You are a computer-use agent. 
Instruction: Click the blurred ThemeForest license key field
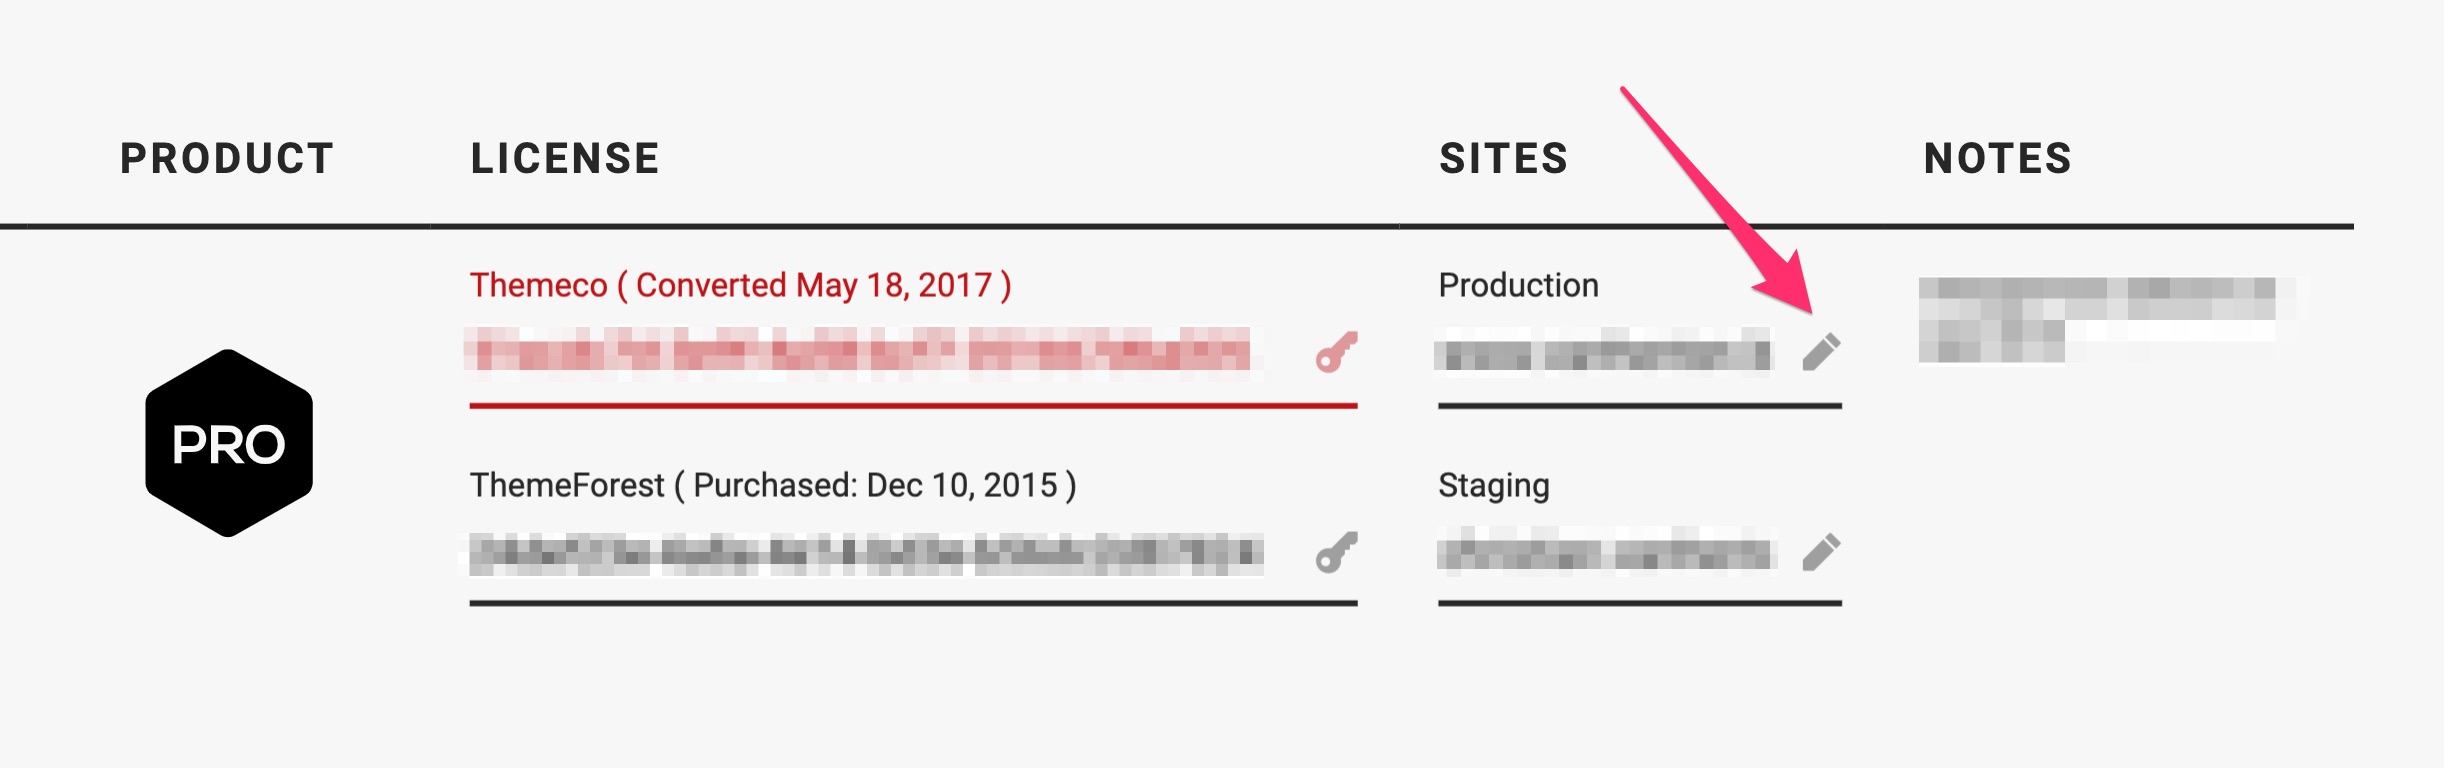point(866,553)
